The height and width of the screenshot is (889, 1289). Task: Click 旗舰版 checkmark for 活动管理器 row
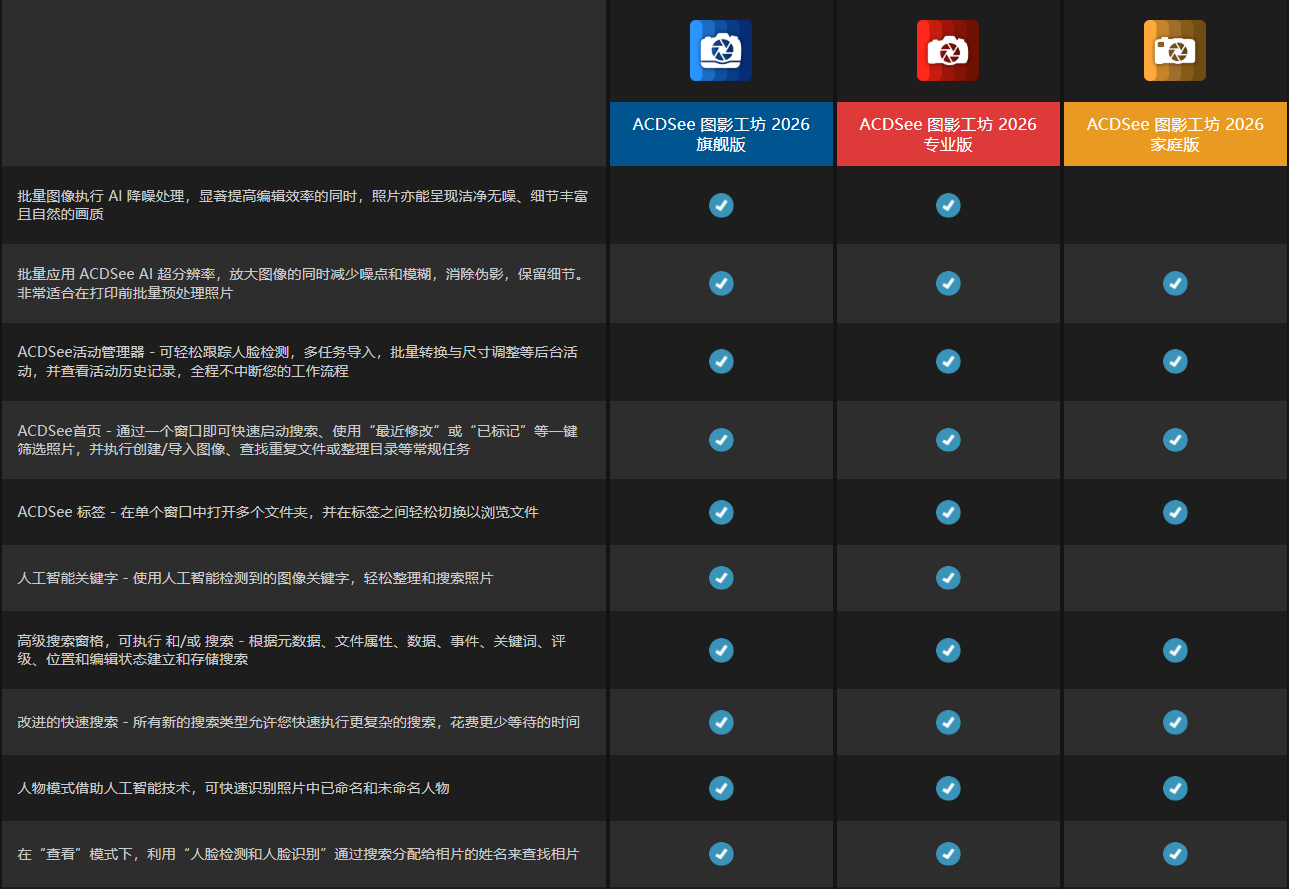click(x=721, y=361)
